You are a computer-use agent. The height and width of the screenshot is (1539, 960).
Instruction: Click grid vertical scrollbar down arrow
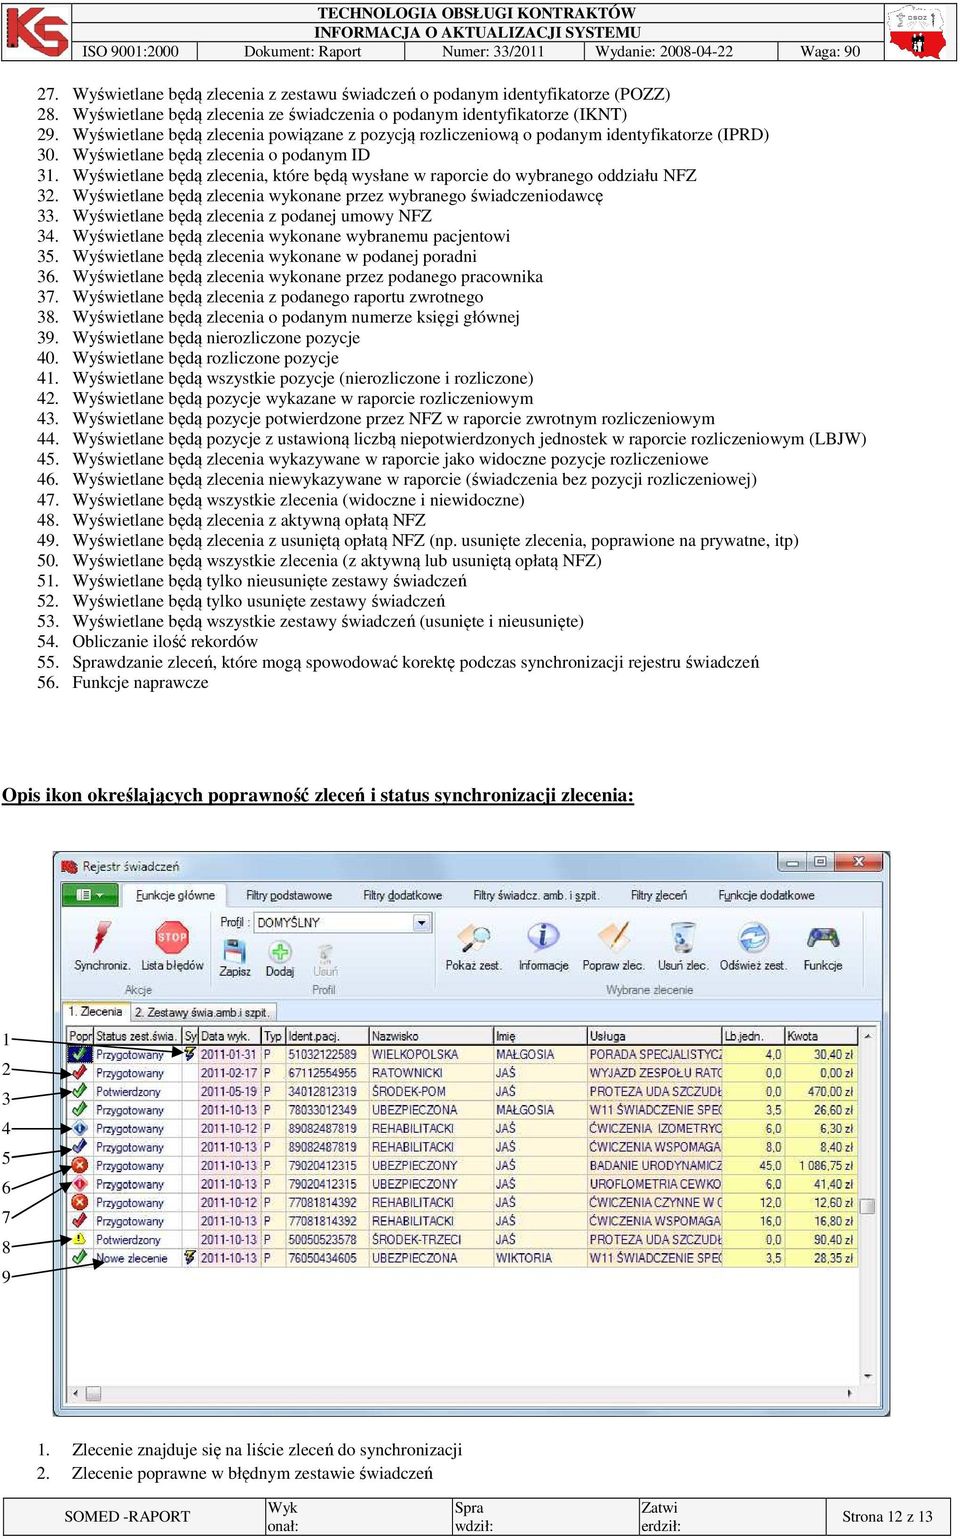pyautogui.click(x=867, y=1376)
